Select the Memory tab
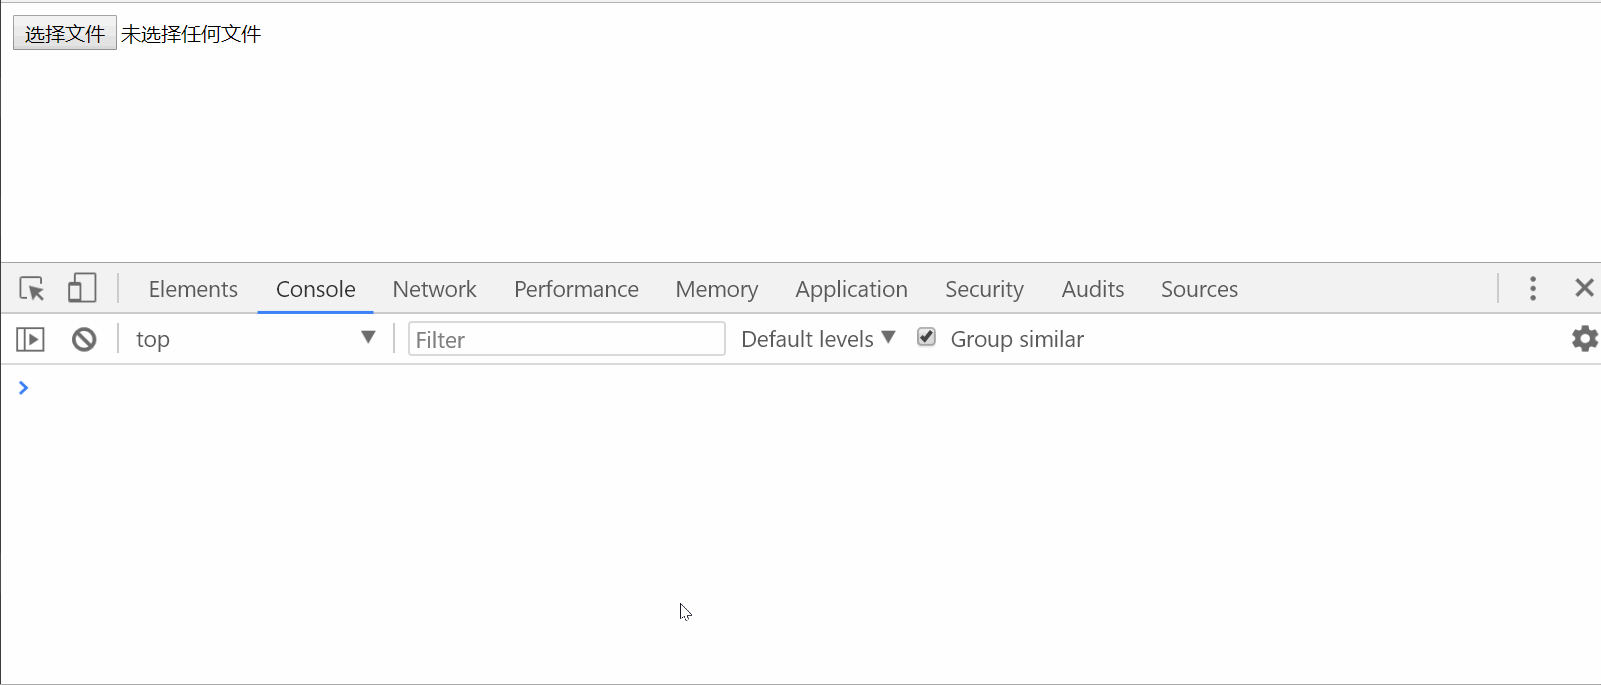This screenshot has height=685, width=1601. [x=717, y=289]
